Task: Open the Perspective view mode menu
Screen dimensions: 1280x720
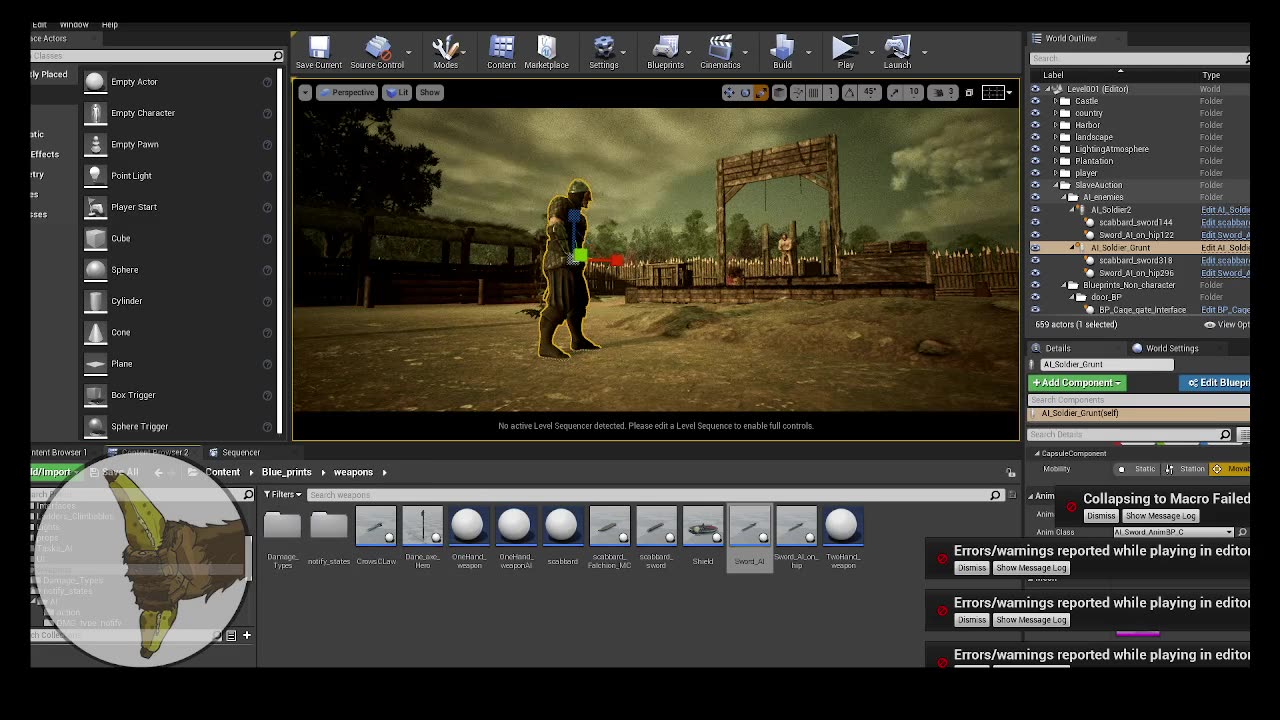Action: coord(346,93)
